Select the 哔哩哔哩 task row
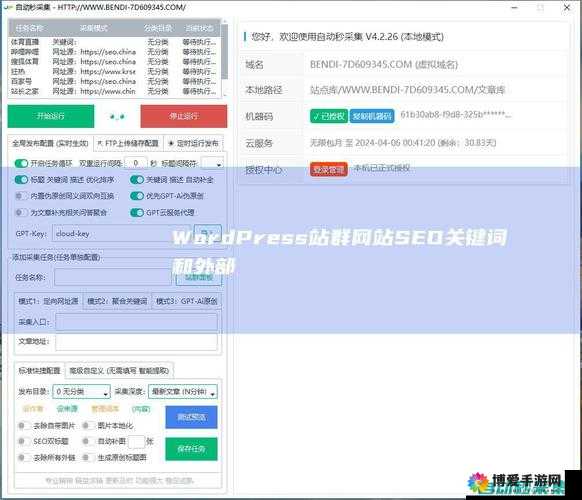This screenshot has width=582, height=500. pyautogui.click(x=114, y=52)
